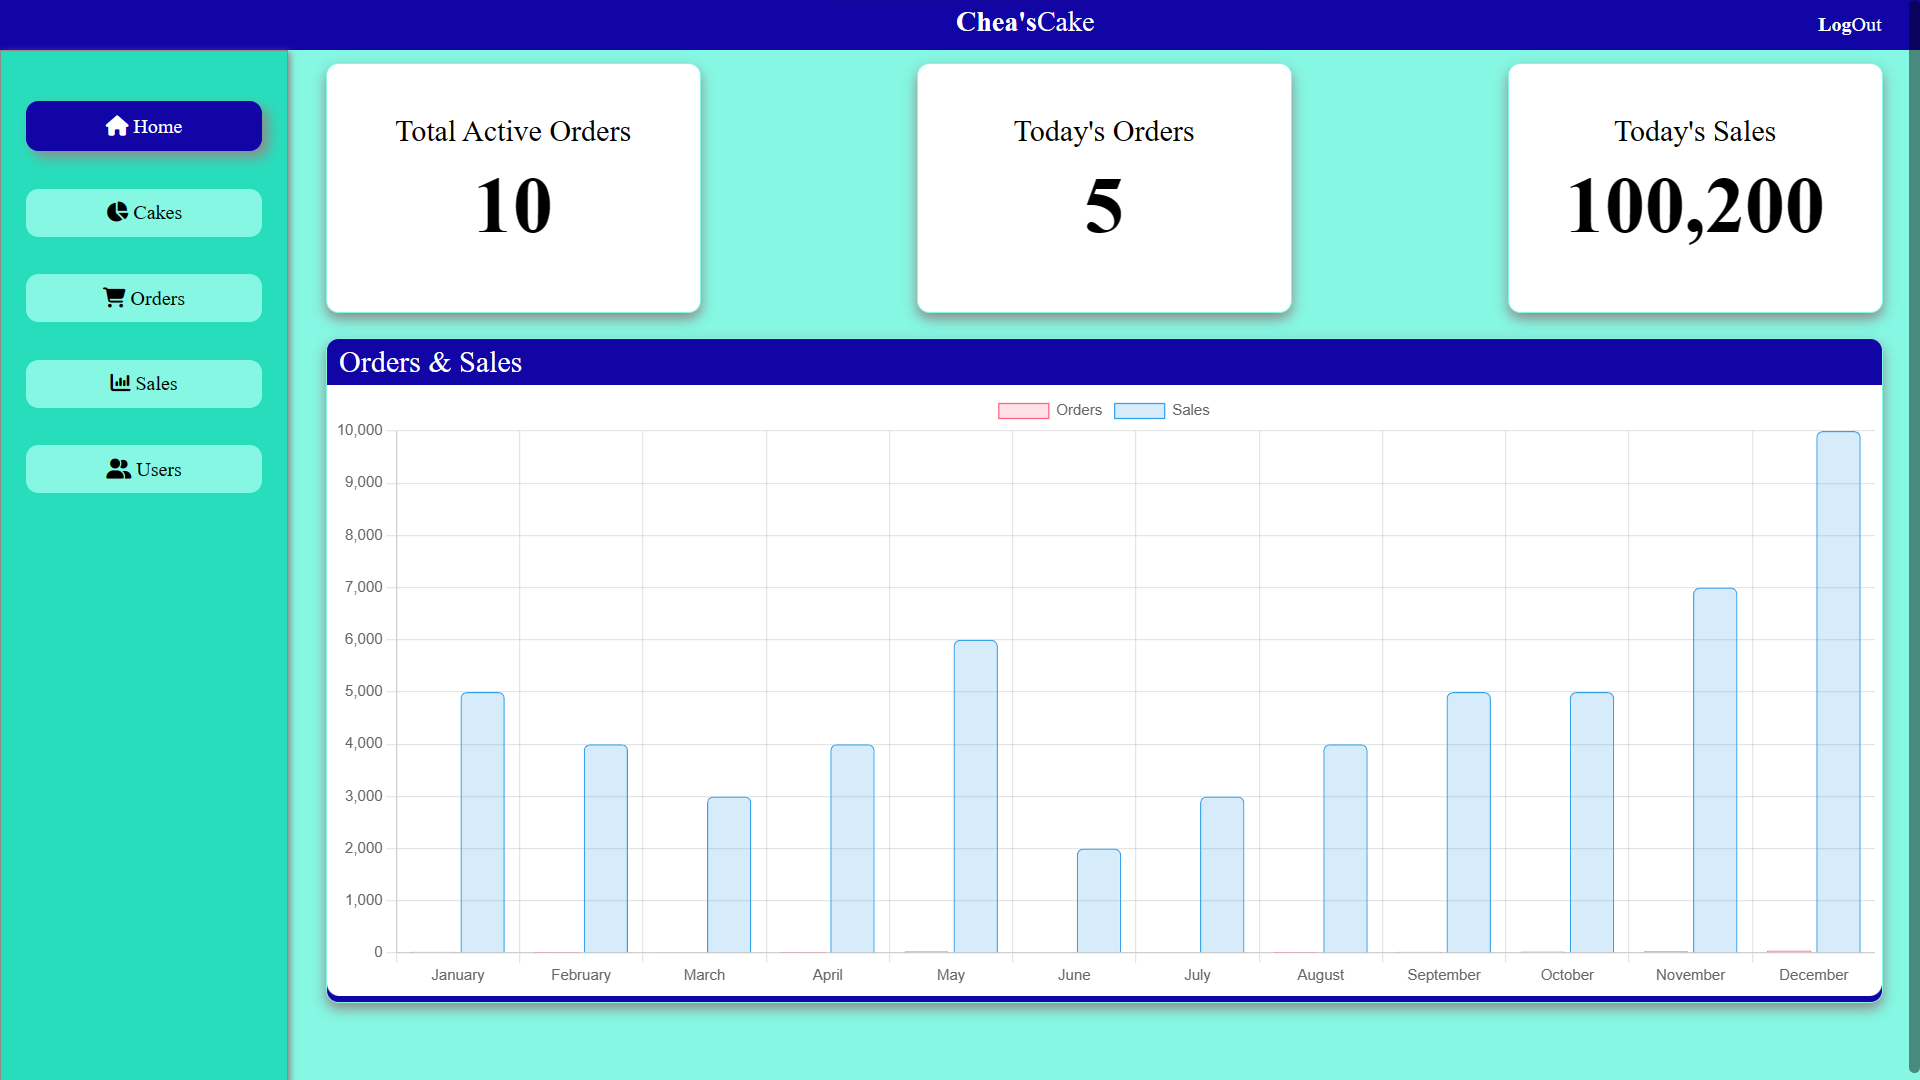Click the February sales bar

pos(606,848)
